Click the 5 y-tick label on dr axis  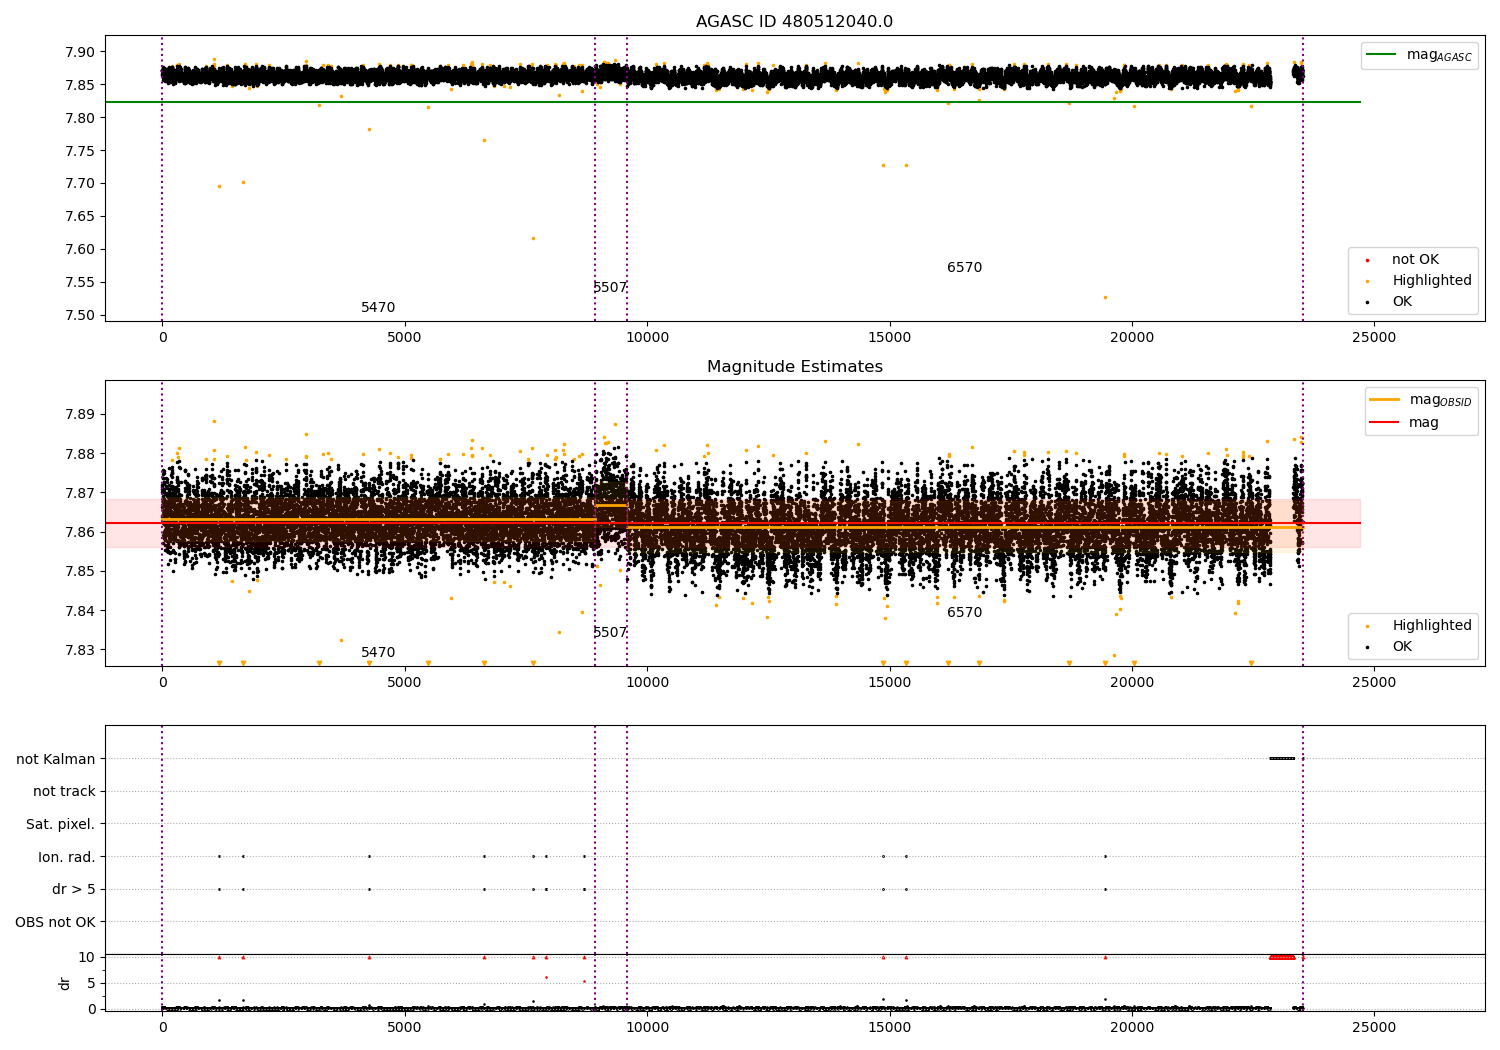[x=91, y=984]
